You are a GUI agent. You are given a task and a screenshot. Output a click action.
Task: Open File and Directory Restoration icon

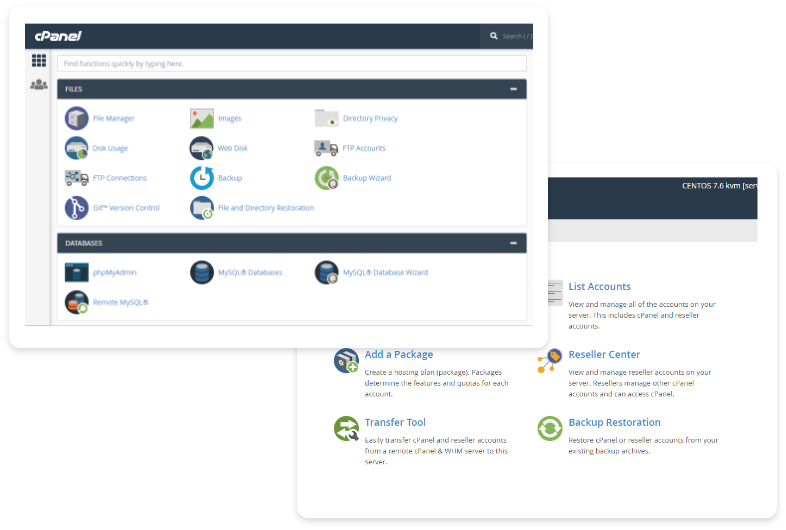click(202, 208)
